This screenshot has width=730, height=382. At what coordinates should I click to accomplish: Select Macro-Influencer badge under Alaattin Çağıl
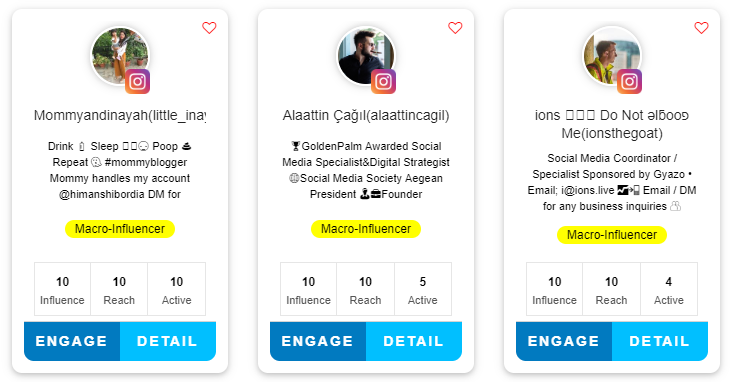366,229
